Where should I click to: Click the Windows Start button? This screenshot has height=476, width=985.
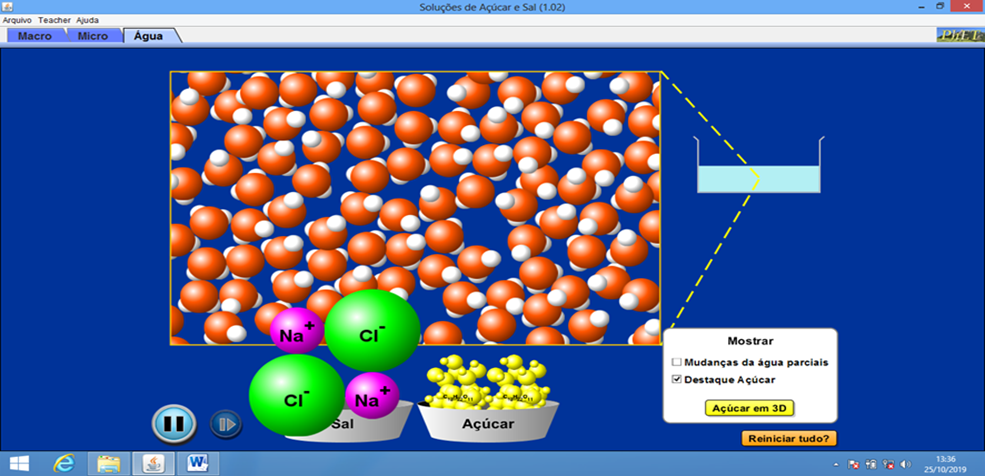pyautogui.click(x=20, y=463)
